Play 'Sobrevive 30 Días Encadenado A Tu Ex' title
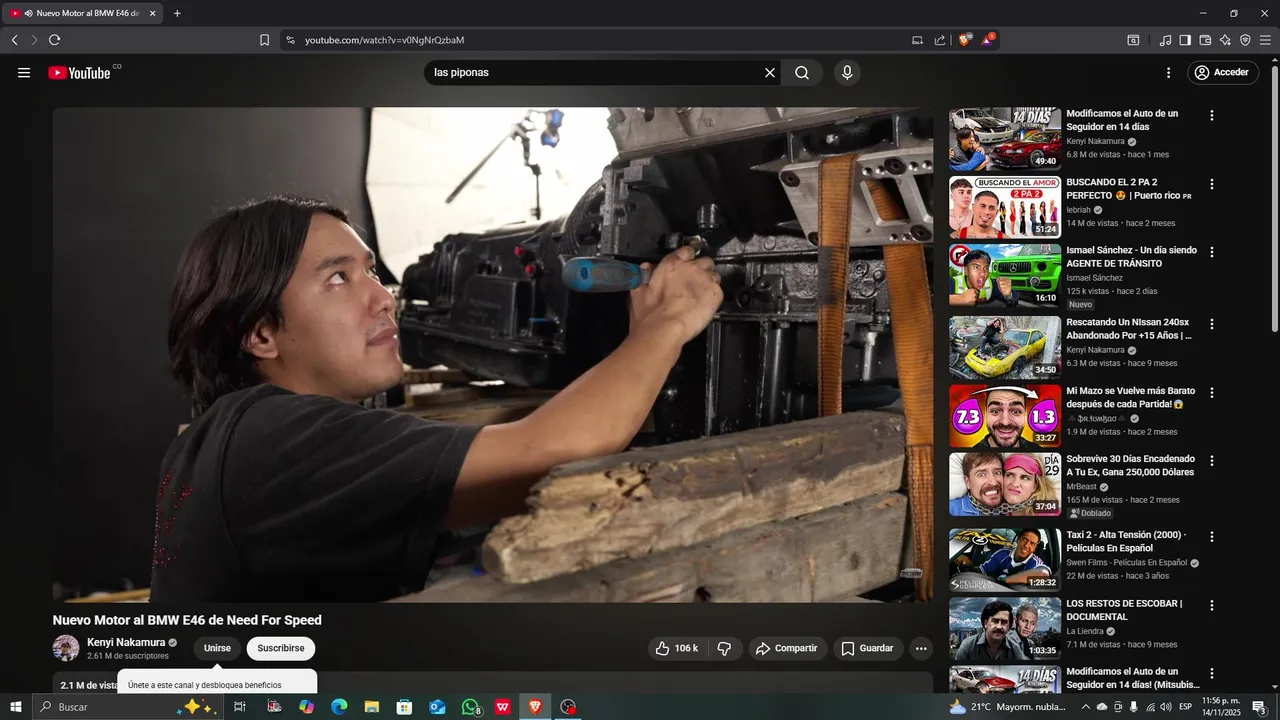1280x720 pixels. pyautogui.click(x=1130, y=465)
